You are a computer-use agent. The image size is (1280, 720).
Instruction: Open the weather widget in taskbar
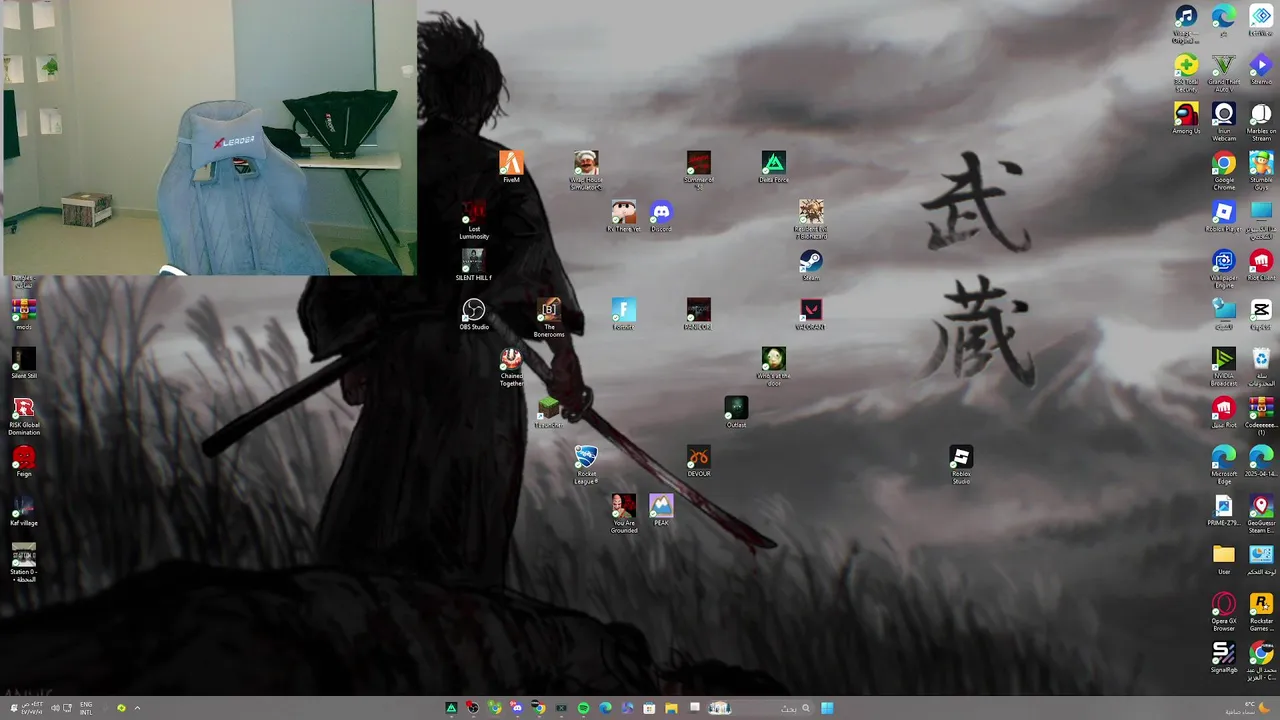[1250, 708]
